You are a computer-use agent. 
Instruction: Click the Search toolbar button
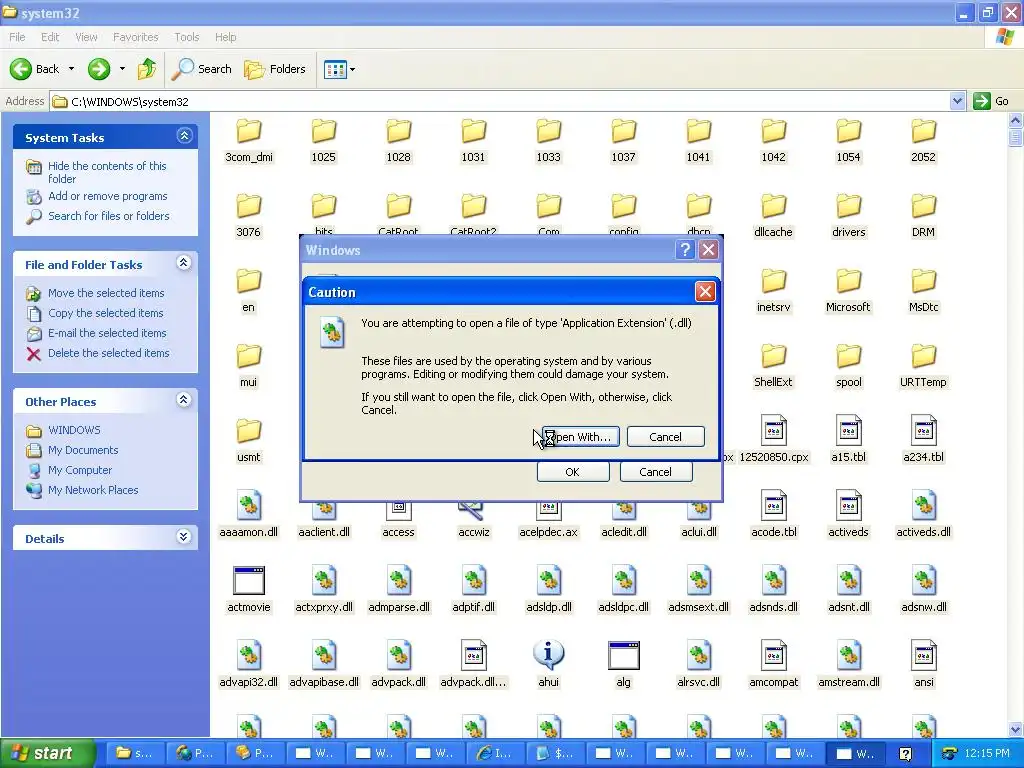click(201, 69)
